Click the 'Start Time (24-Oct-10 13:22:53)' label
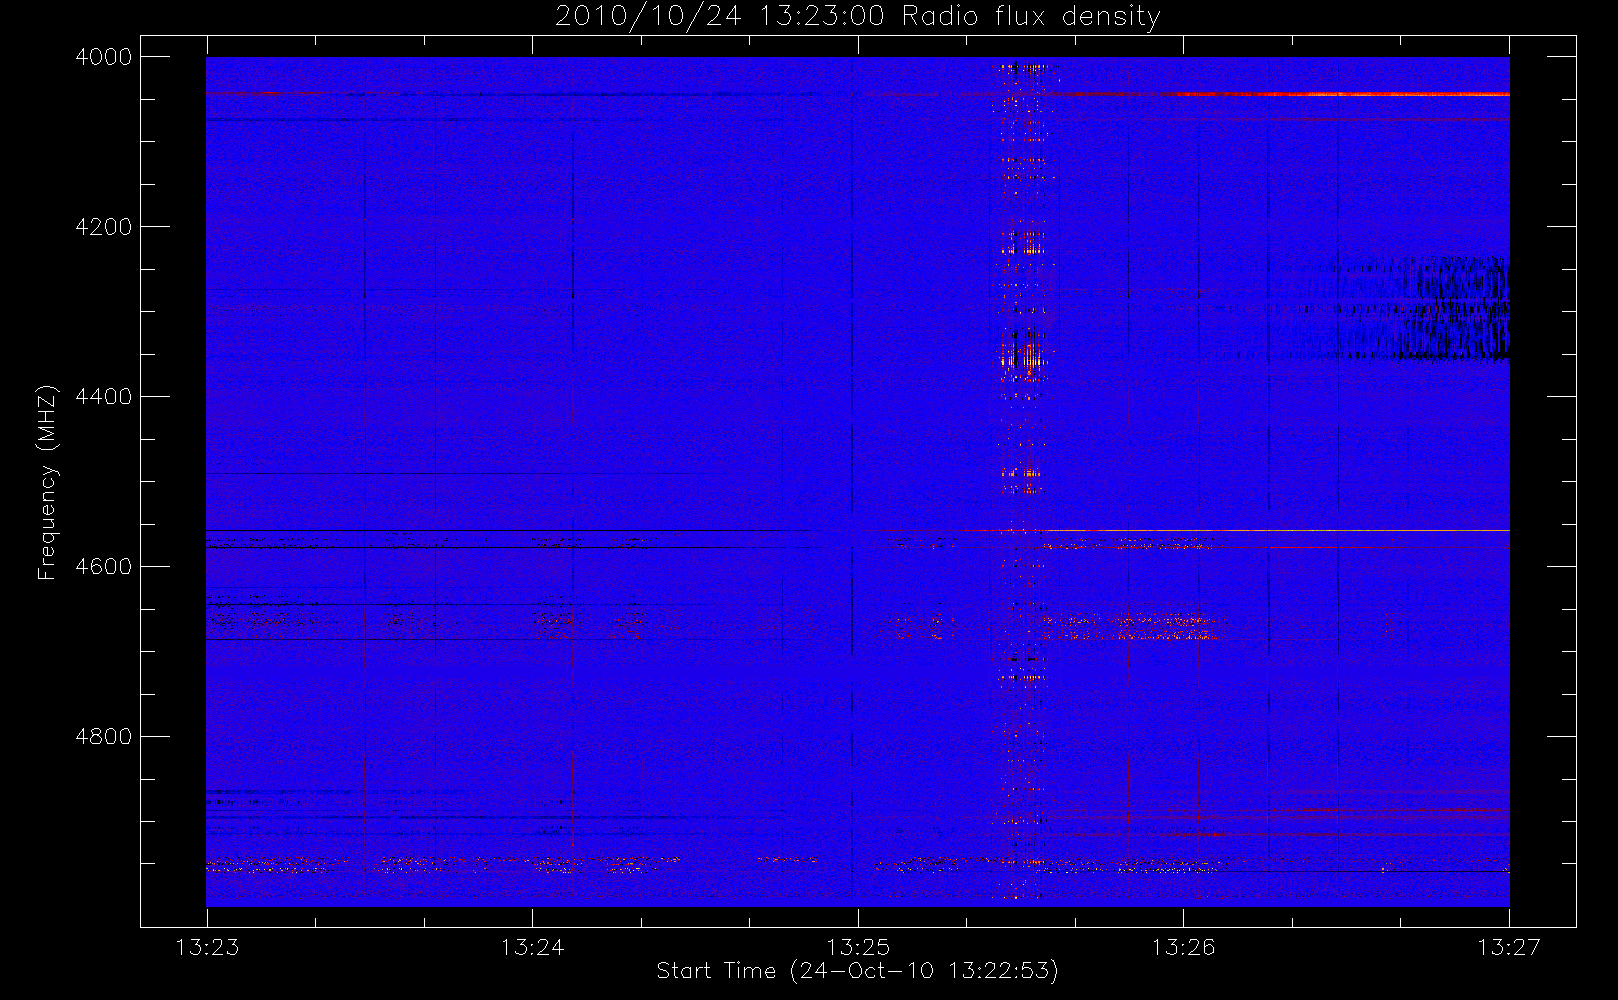The height and width of the screenshot is (1000, 1618). click(857, 971)
